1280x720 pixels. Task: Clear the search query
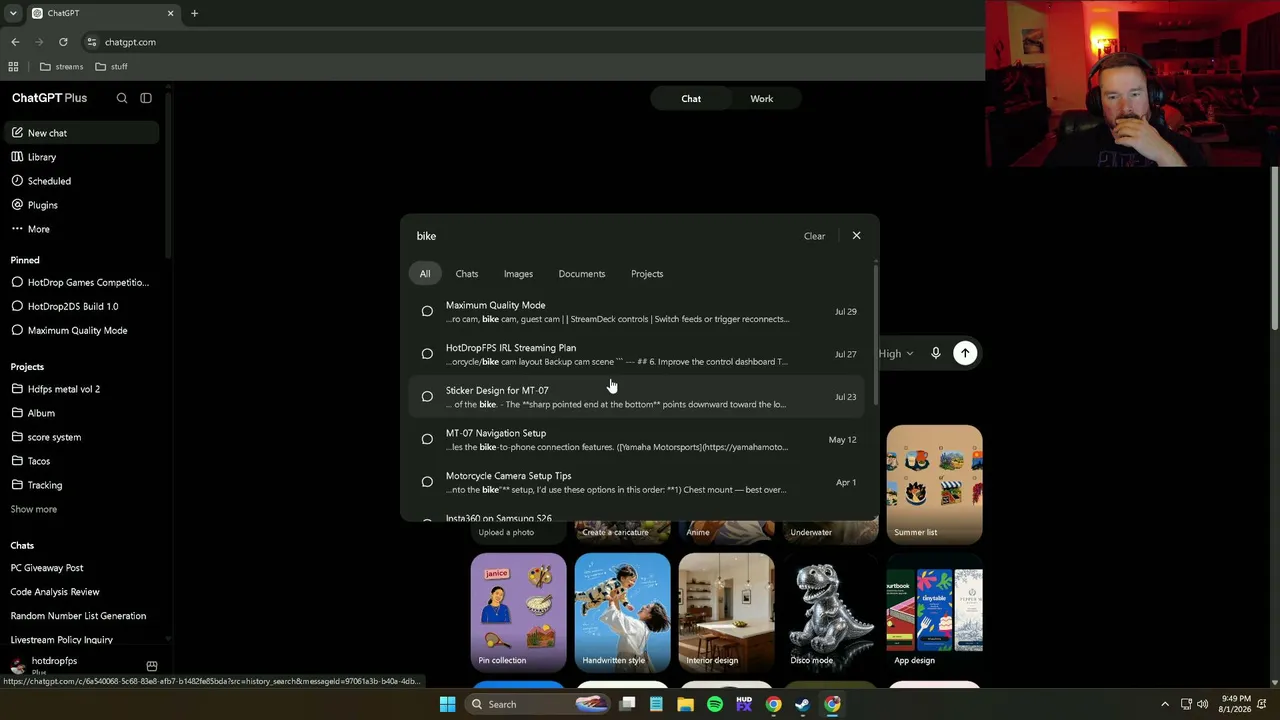[814, 236]
